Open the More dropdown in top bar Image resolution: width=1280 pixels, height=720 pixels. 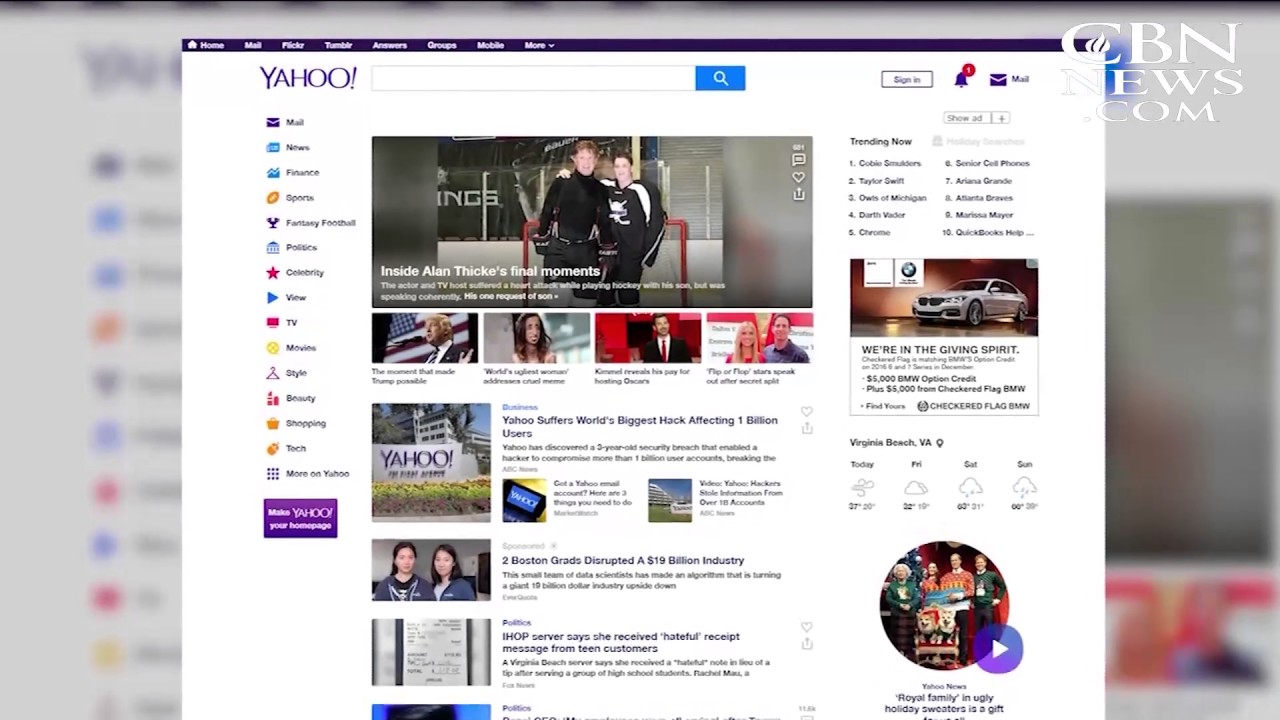(539, 45)
